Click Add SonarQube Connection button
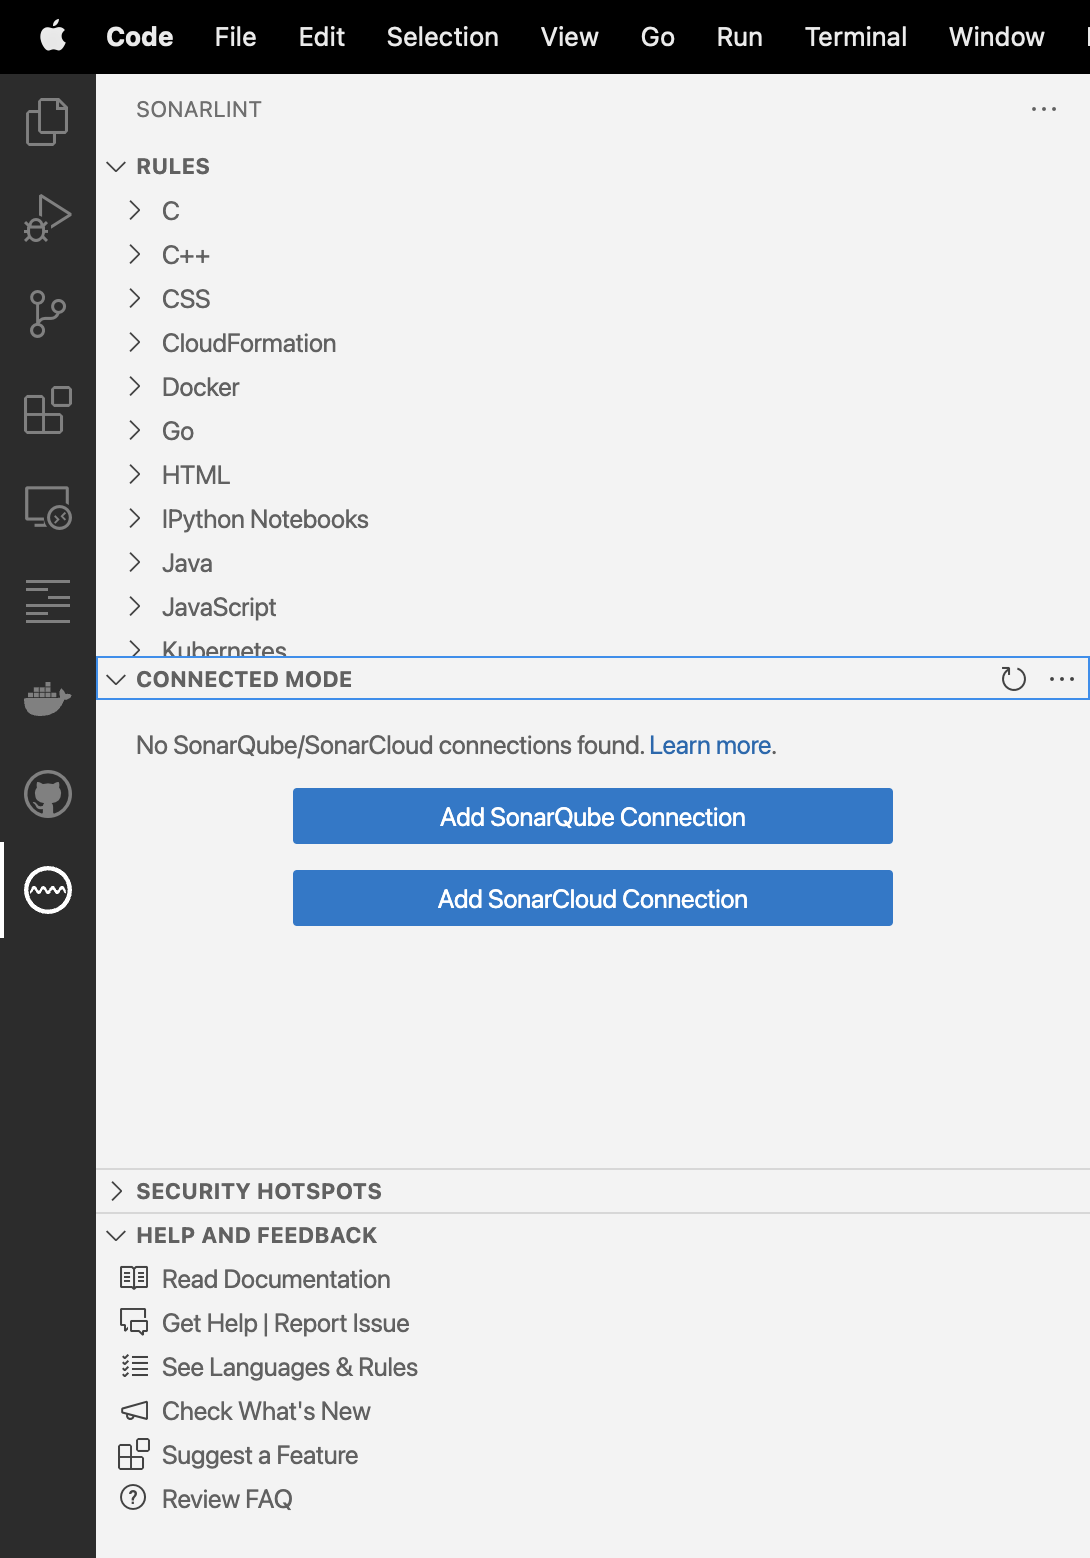The image size is (1090, 1558). coord(593,816)
